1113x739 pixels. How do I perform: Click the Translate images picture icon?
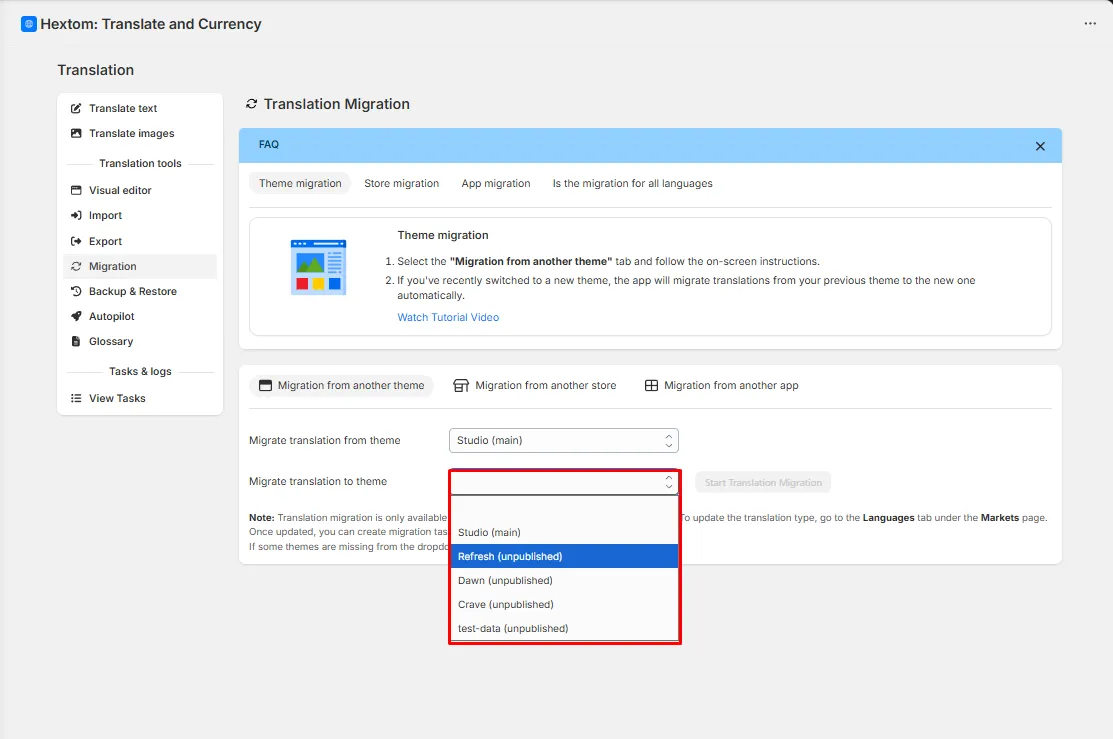[x=76, y=133]
